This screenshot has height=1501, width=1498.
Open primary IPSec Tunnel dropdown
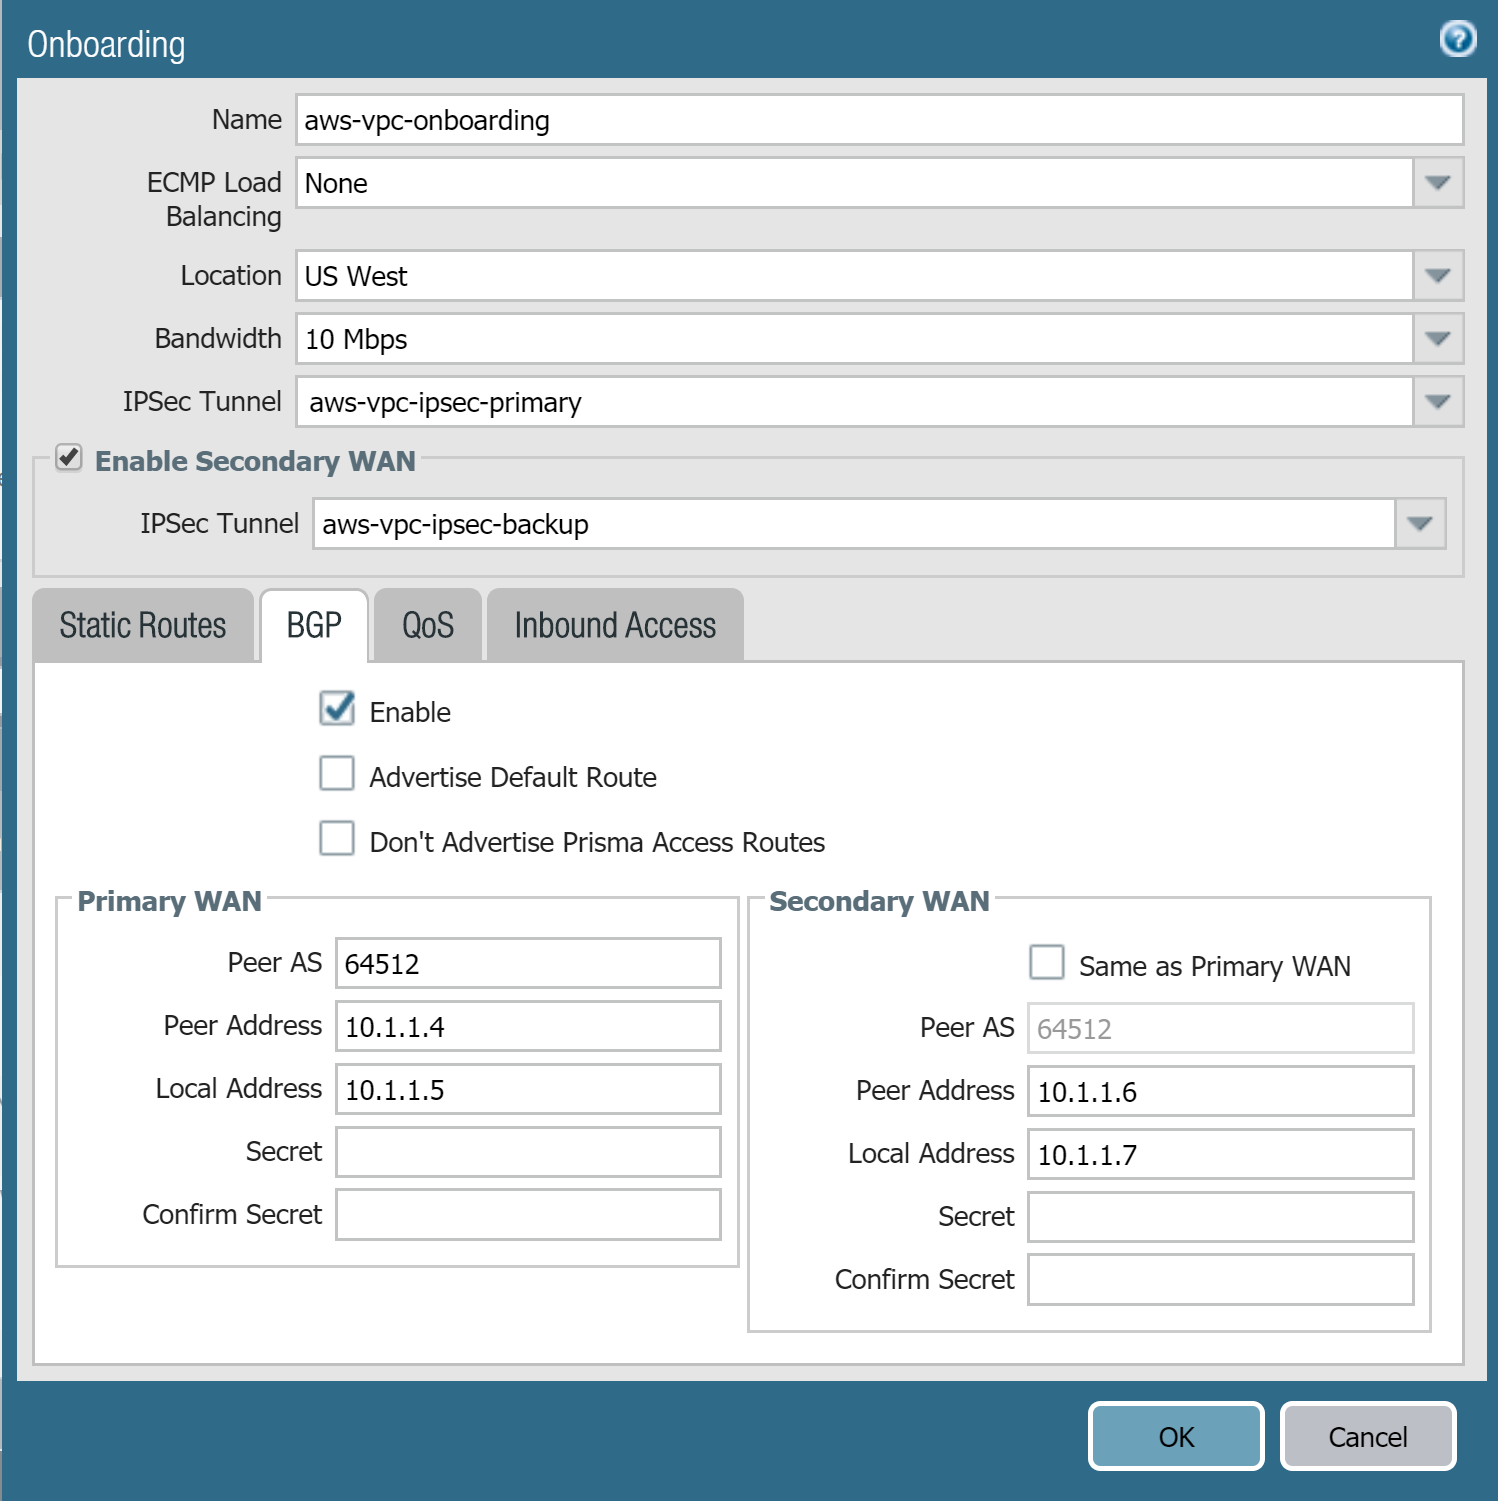click(1437, 402)
